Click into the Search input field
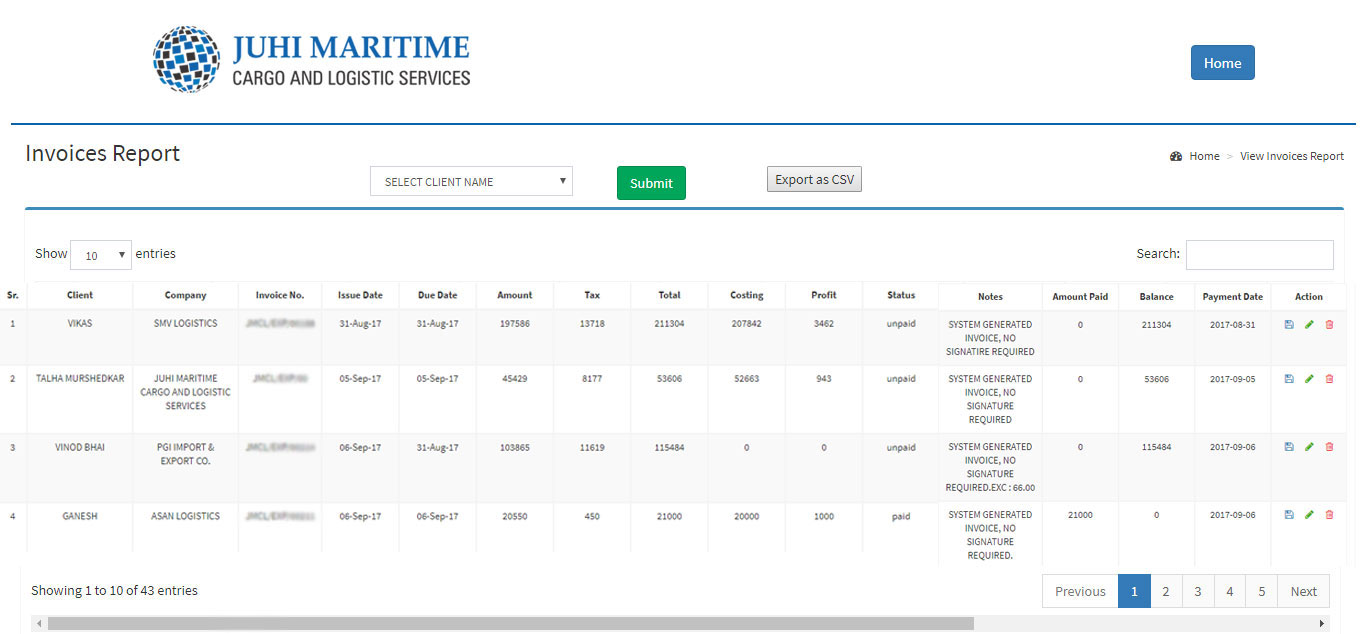The image size is (1366, 634). click(1259, 254)
